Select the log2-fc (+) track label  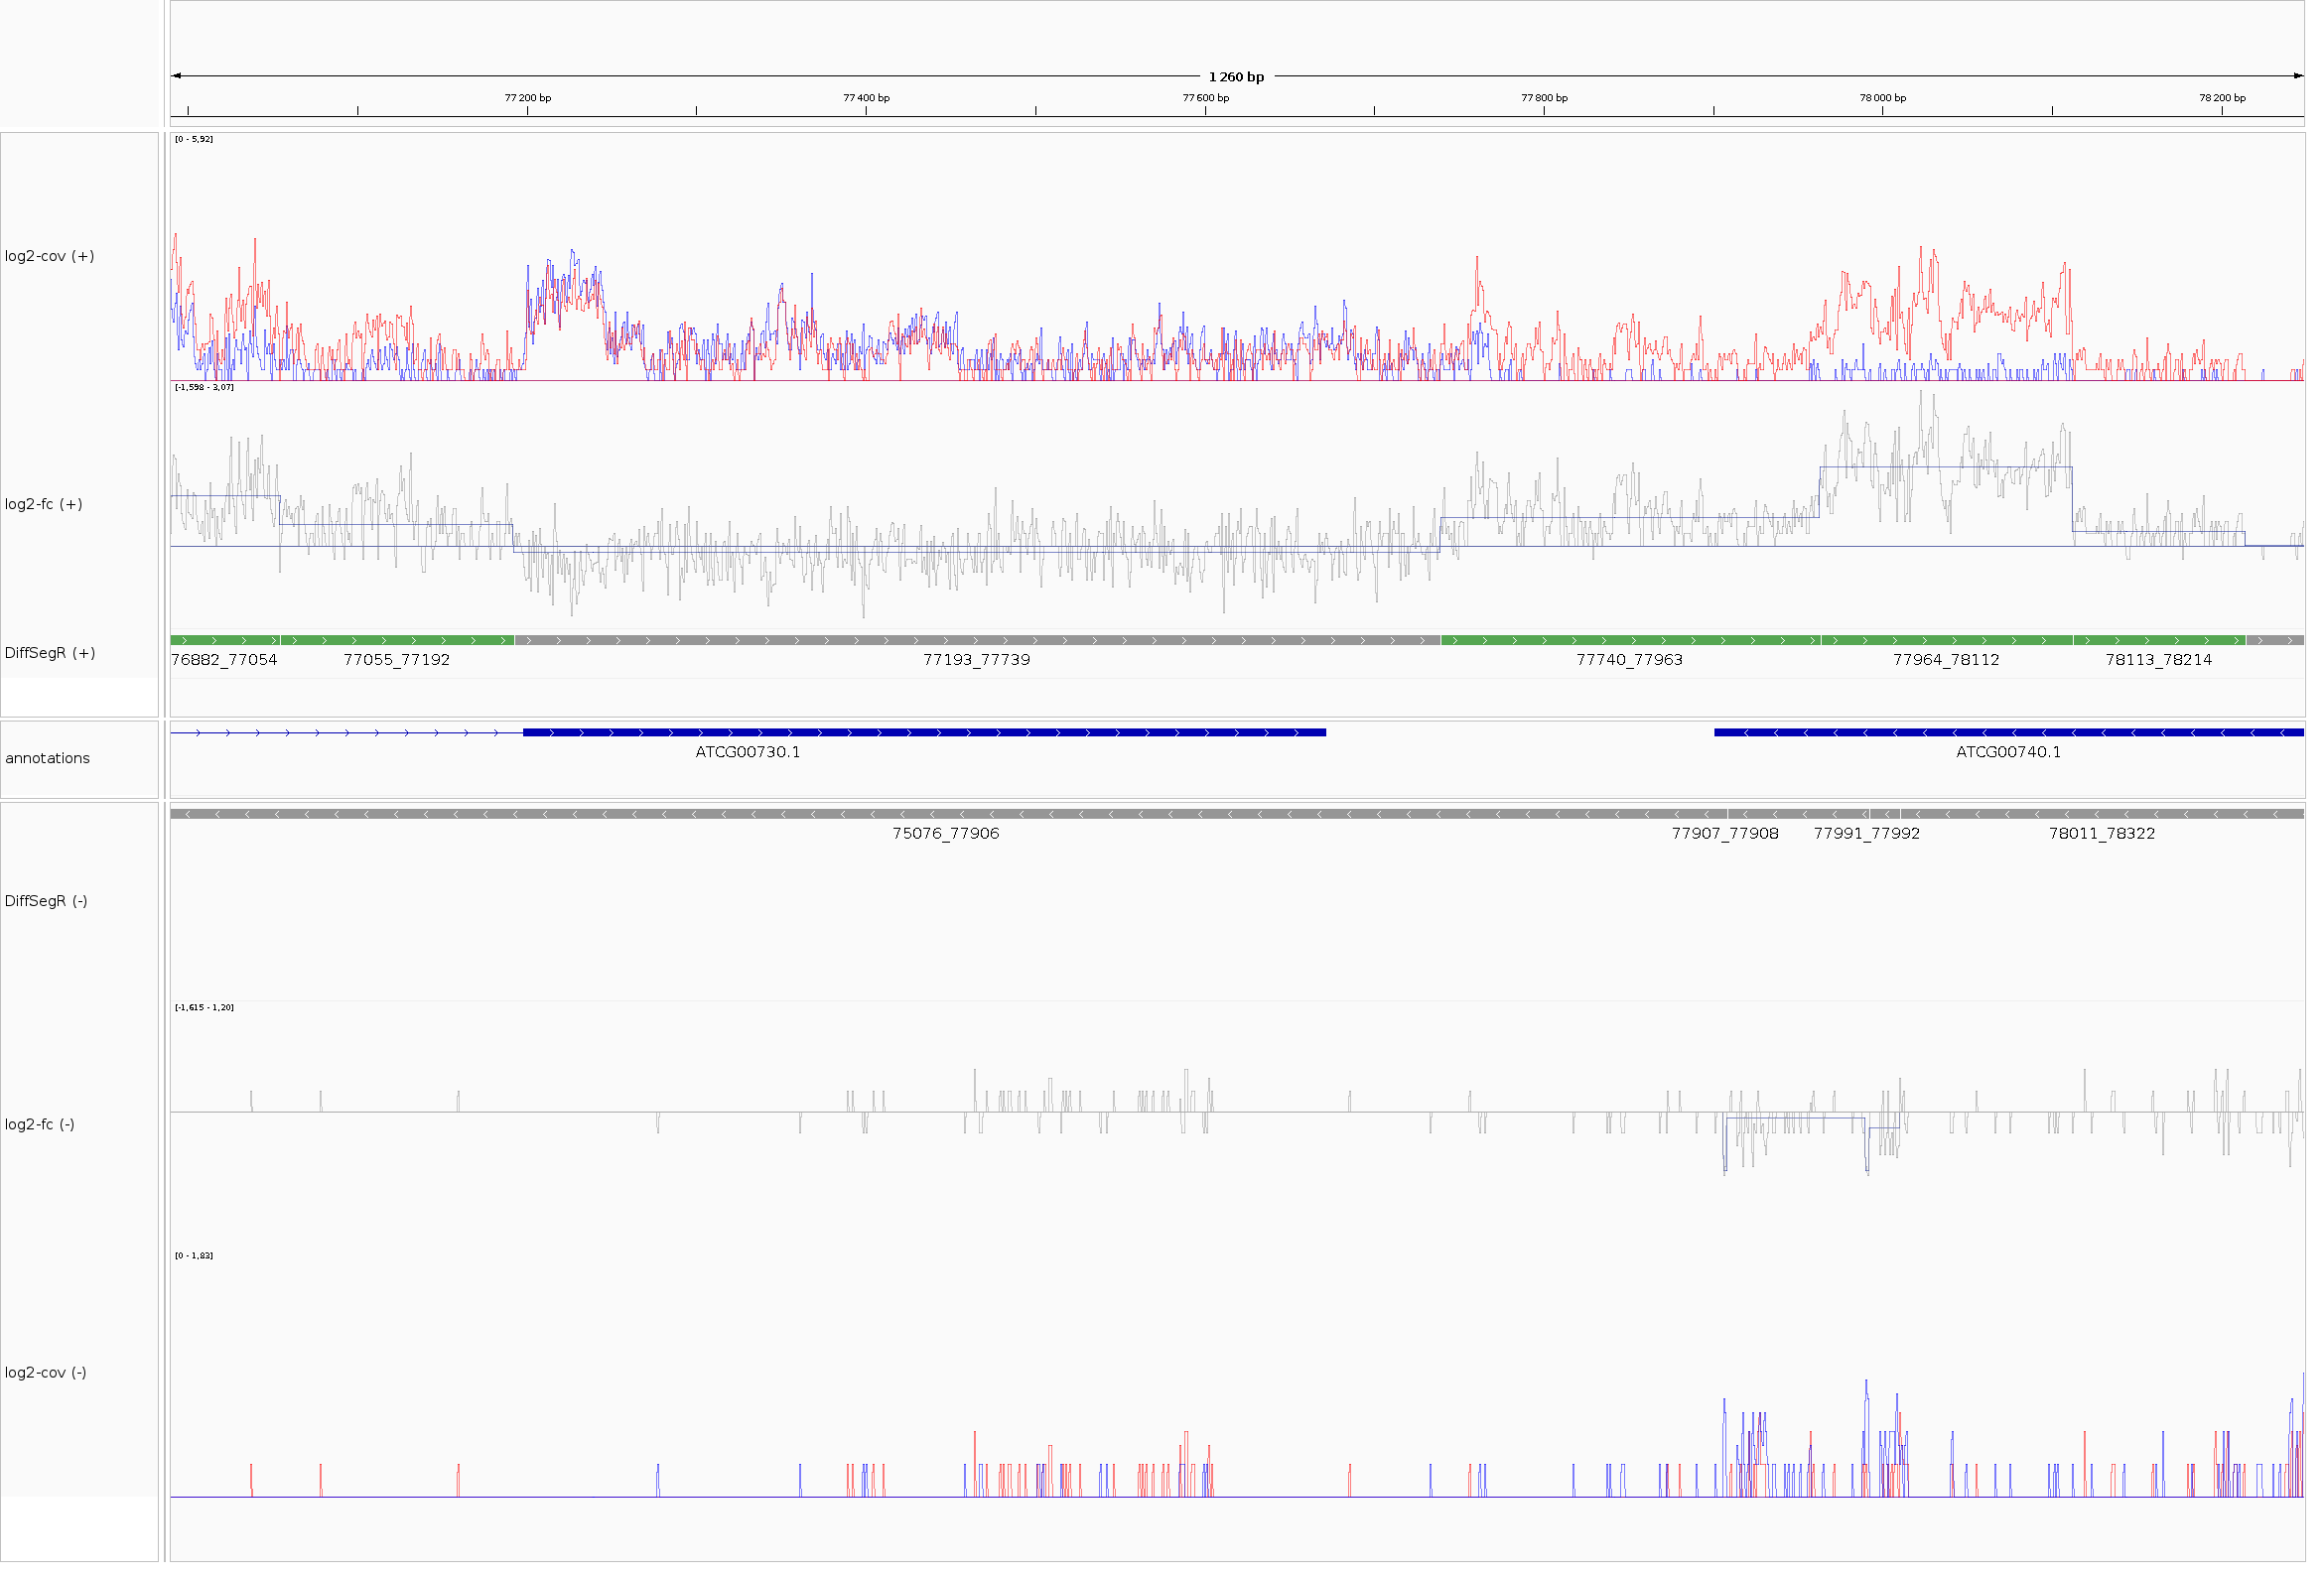pos(44,506)
